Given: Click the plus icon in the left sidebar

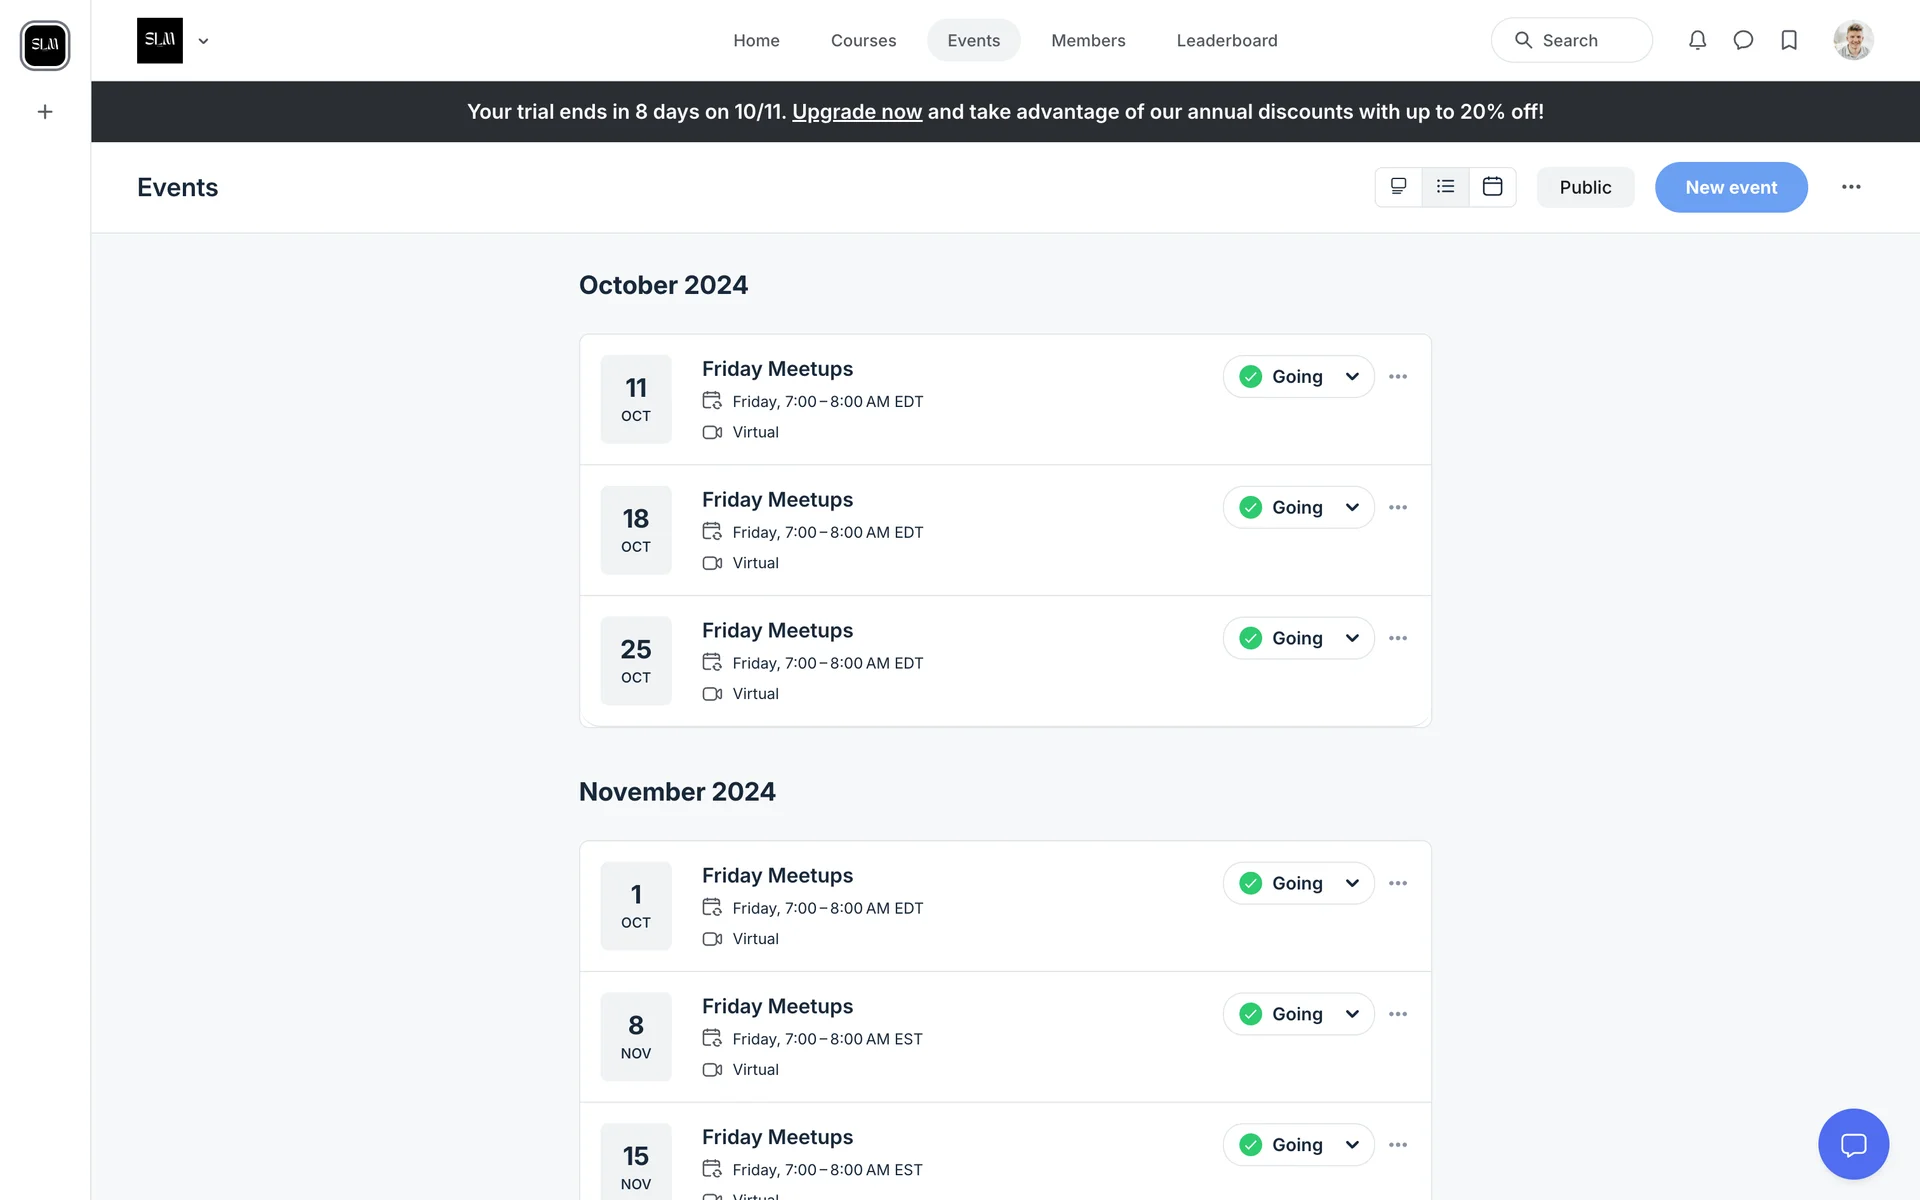Looking at the screenshot, I should tap(45, 112).
